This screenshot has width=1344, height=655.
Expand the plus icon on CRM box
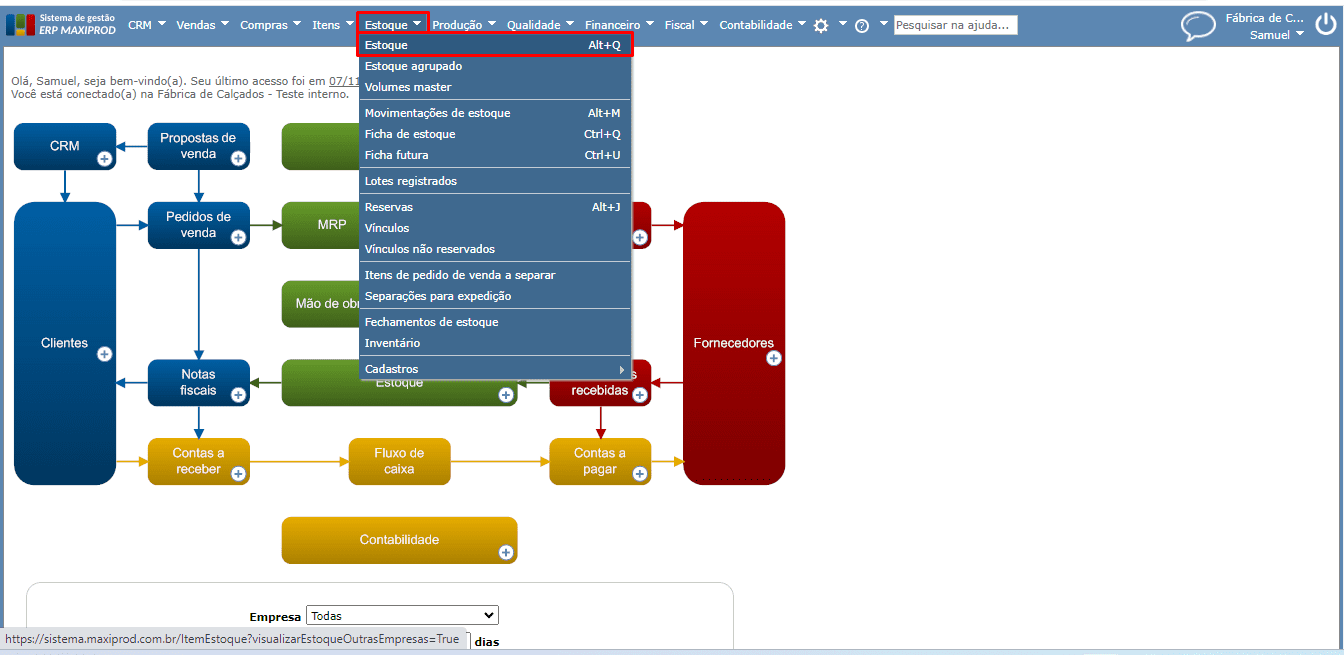coord(104,158)
